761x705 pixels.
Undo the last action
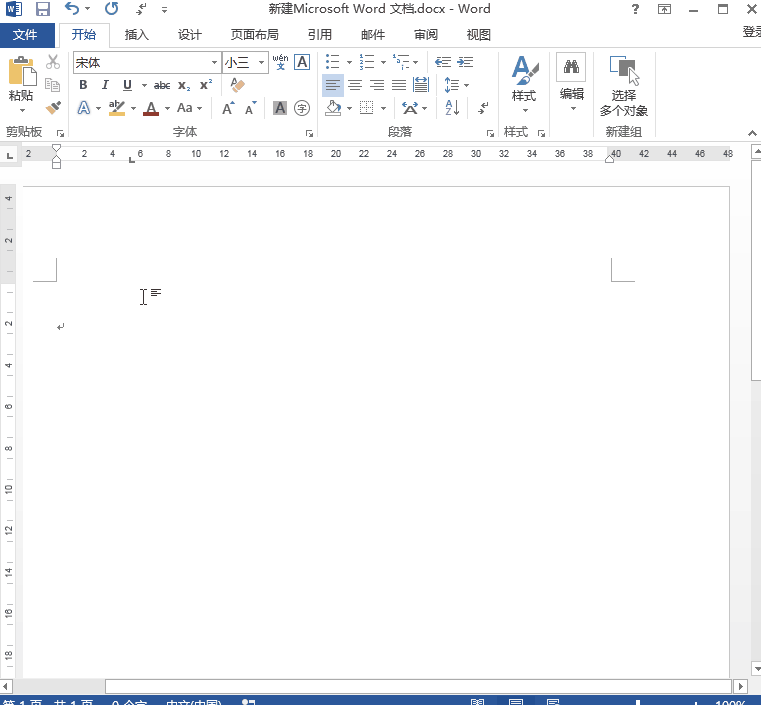pos(71,9)
